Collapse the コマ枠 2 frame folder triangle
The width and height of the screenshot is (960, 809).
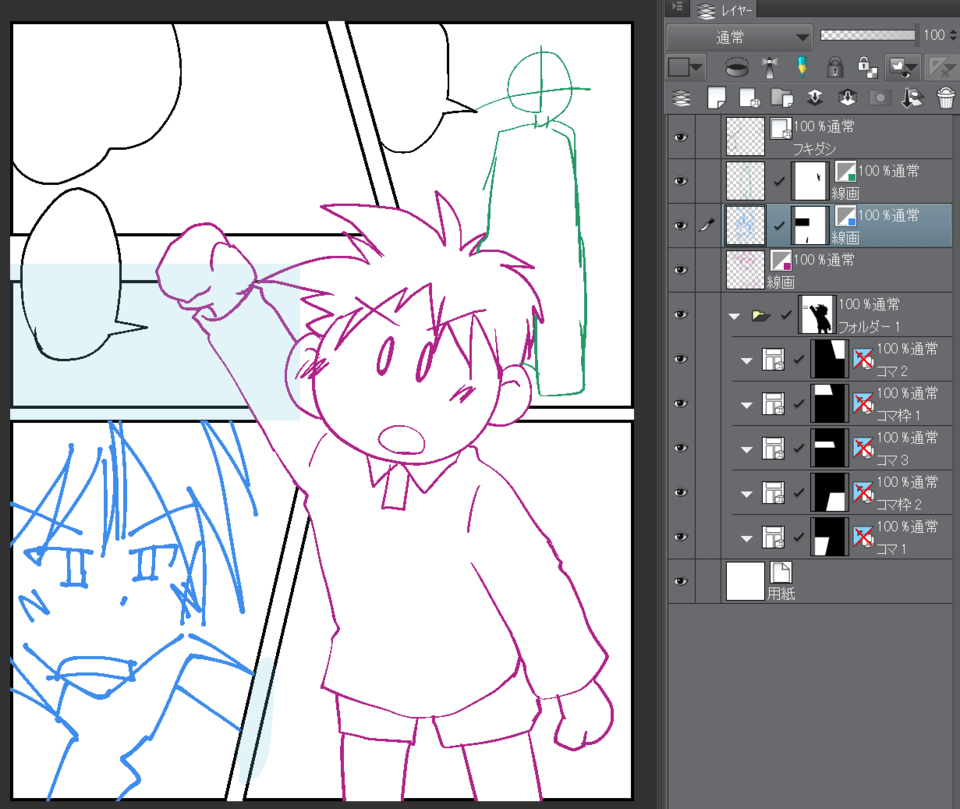(x=746, y=494)
